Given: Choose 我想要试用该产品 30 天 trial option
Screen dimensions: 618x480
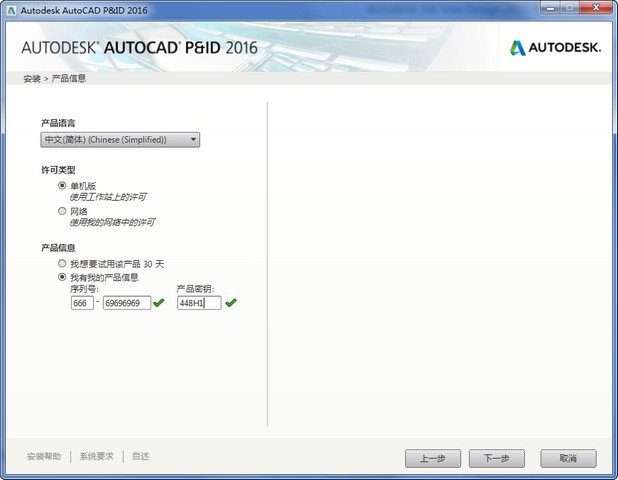Looking at the screenshot, I should pyautogui.click(x=62, y=263).
